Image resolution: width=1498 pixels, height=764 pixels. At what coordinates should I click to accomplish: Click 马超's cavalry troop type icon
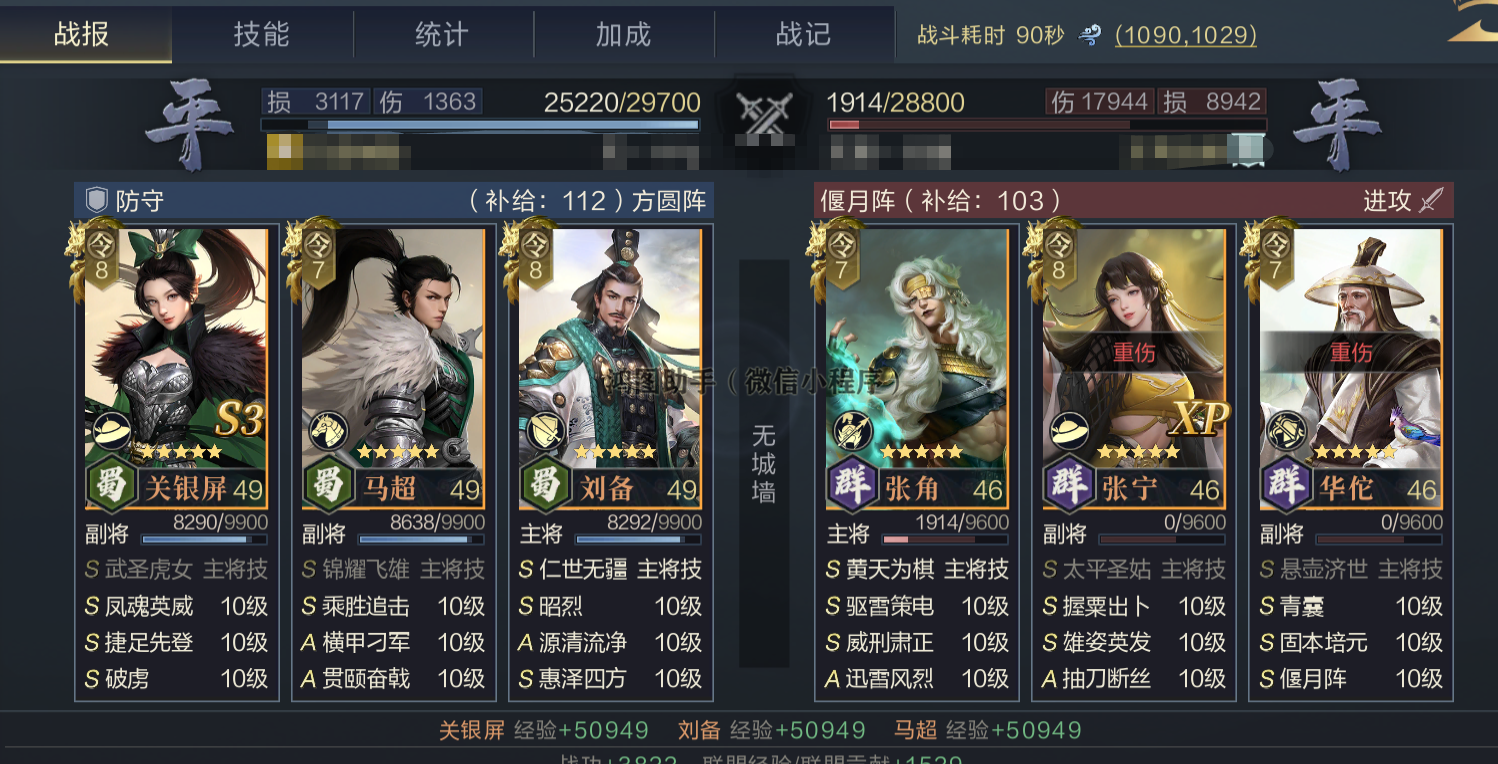point(328,432)
